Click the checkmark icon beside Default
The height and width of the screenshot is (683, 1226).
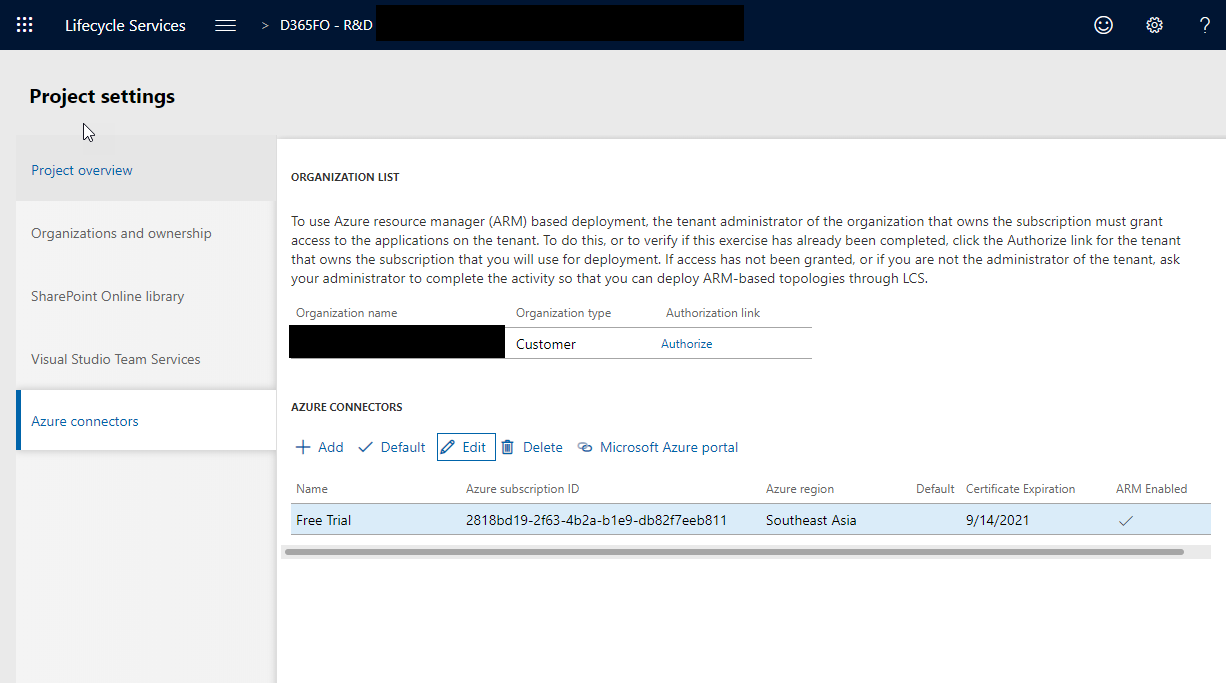pos(365,447)
